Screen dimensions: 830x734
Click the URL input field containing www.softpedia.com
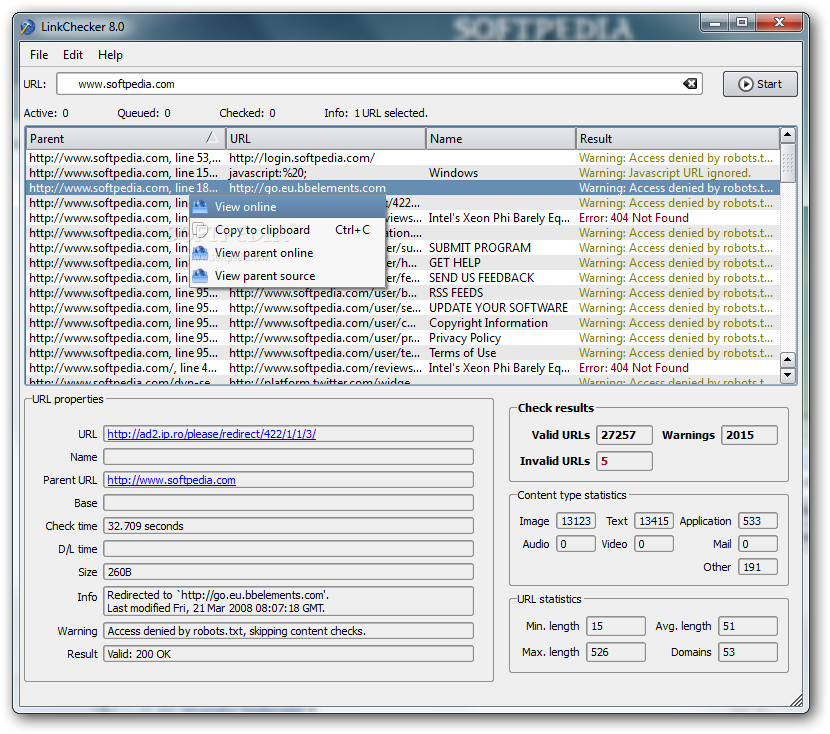(x=379, y=84)
